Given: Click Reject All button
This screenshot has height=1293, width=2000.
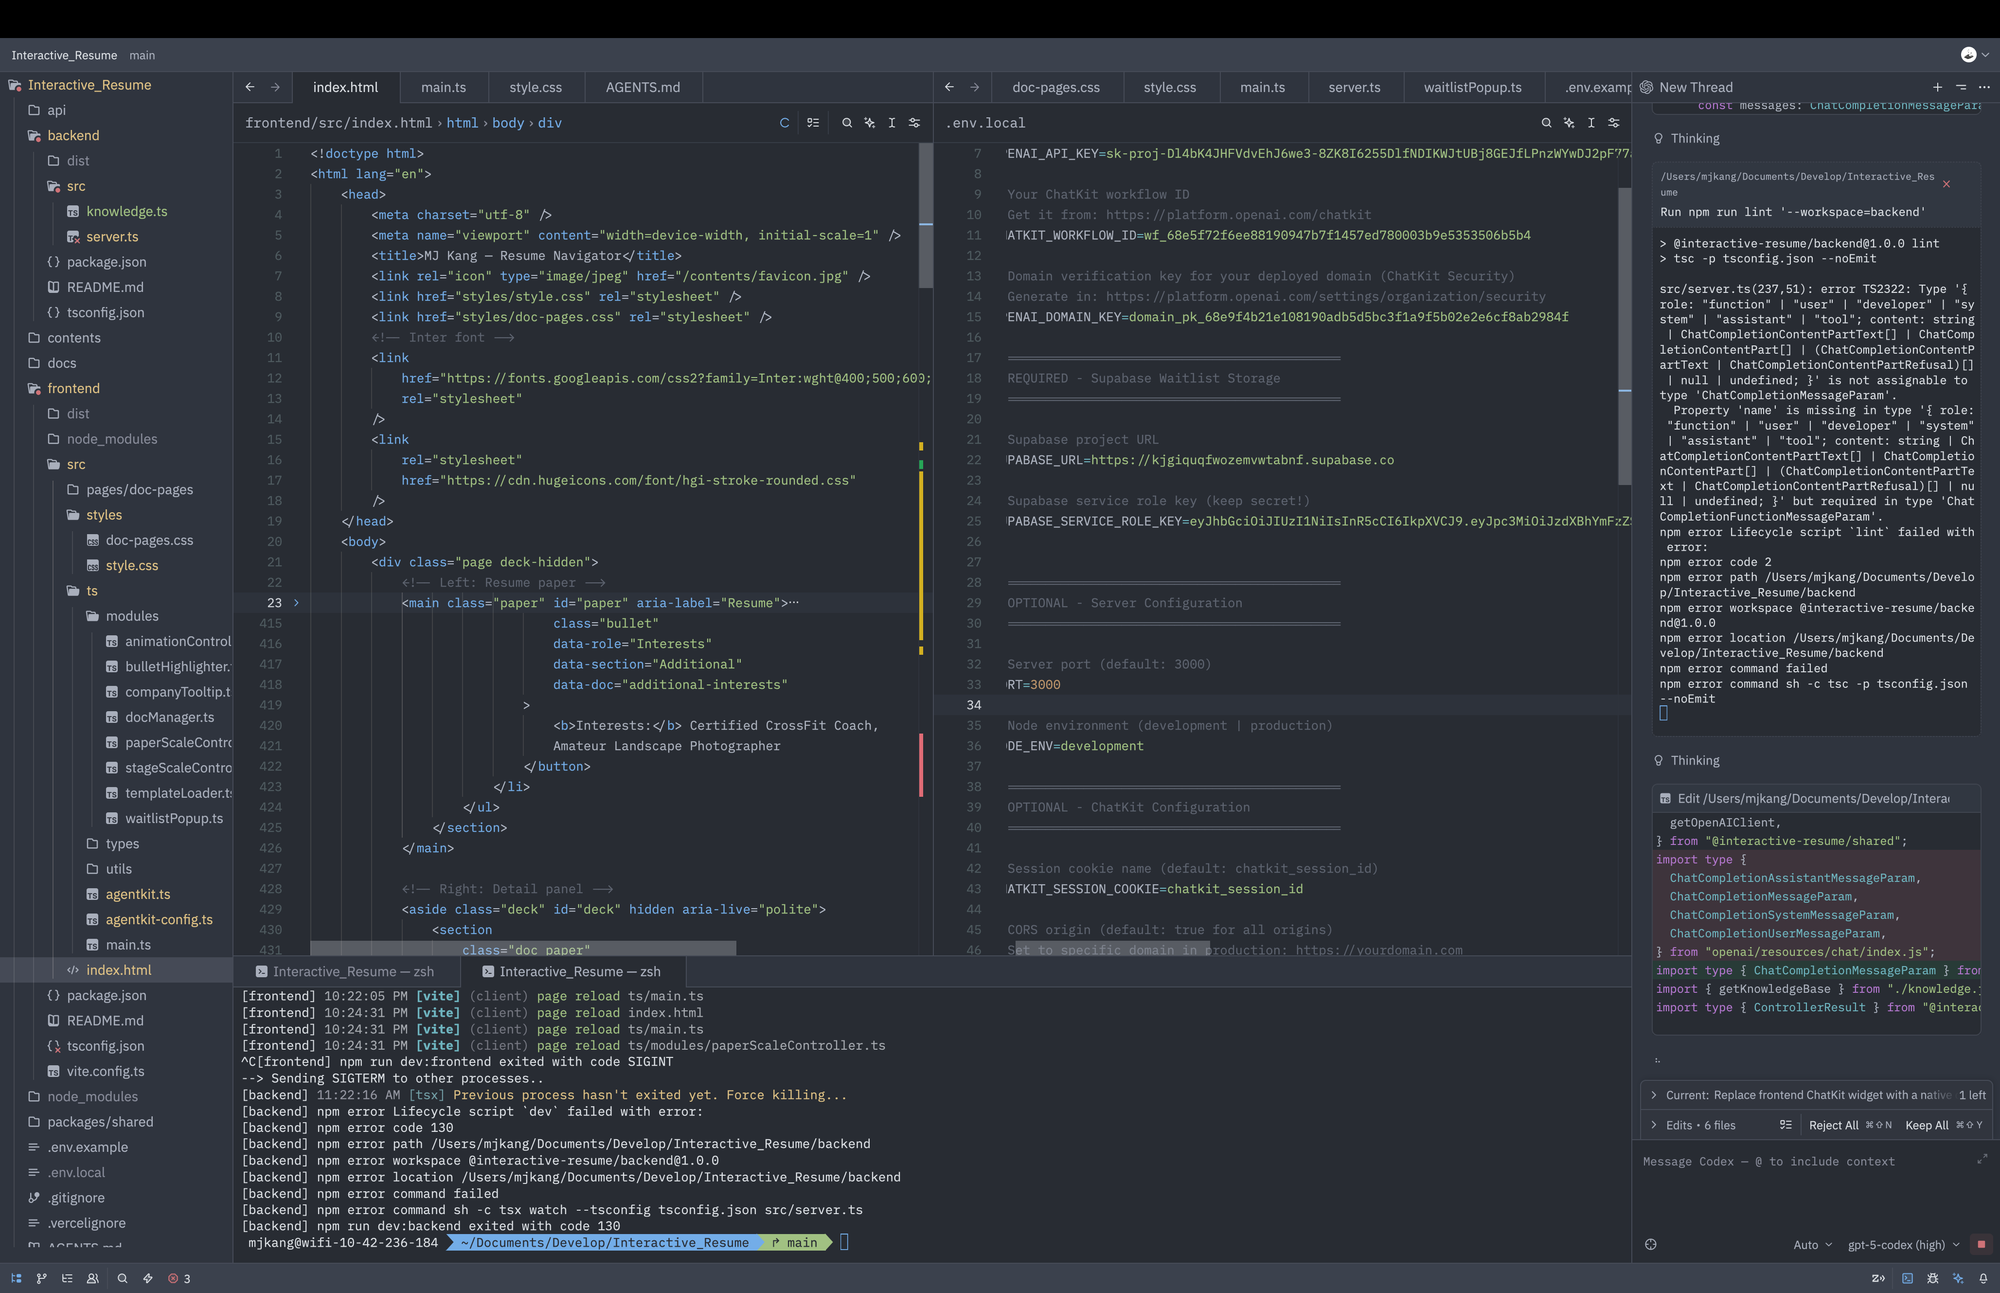Looking at the screenshot, I should (x=1833, y=1125).
